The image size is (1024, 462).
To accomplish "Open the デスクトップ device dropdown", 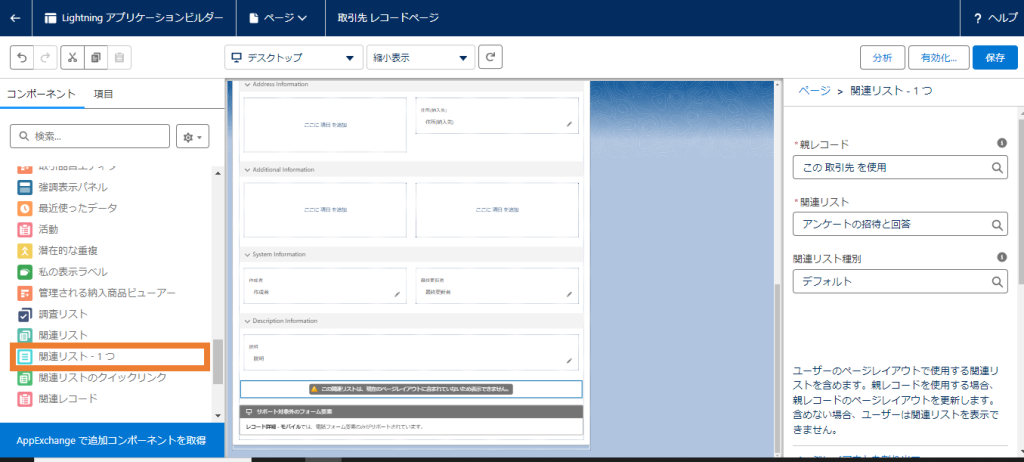I will pyautogui.click(x=293, y=58).
